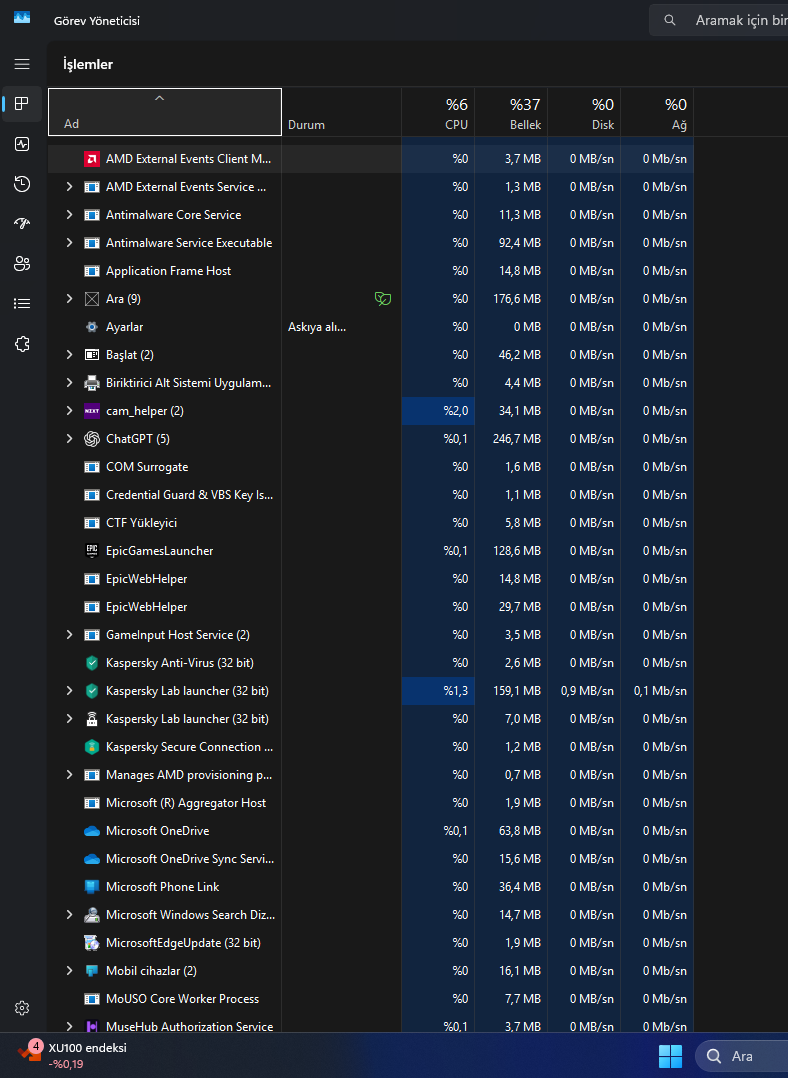The image size is (788, 1078).
Task: Open the Performance sidebar icon
Action: click(x=22, y=144)
